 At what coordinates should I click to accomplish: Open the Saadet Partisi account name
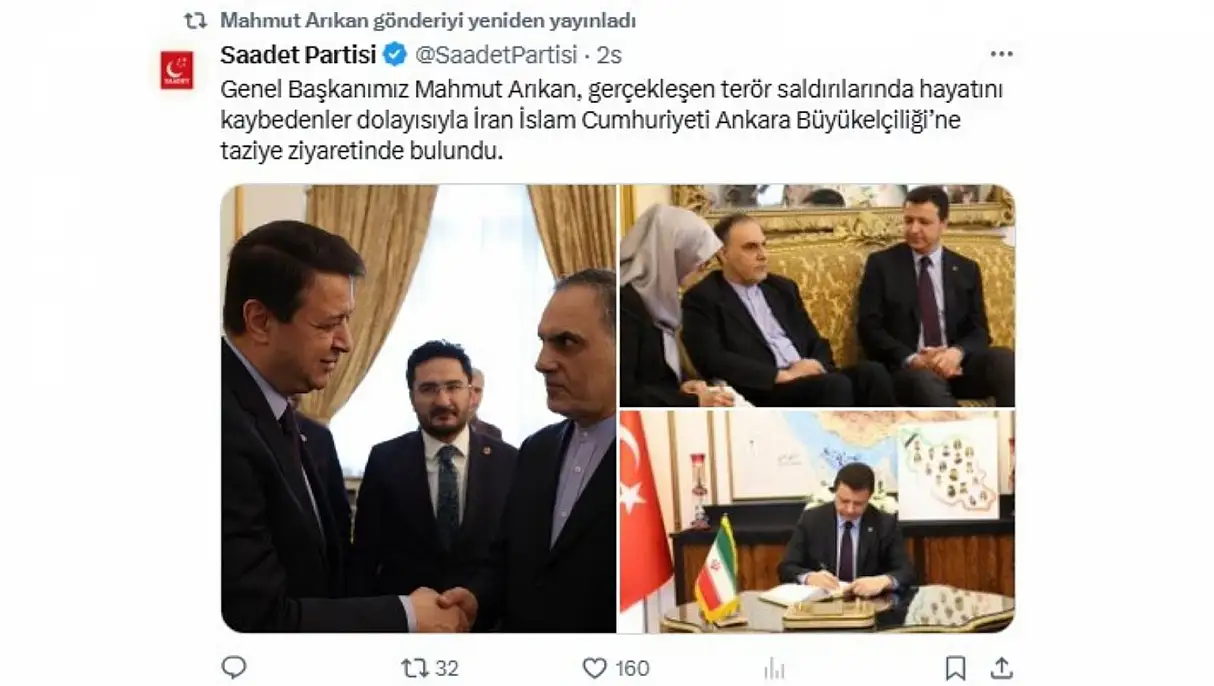[298, 54]
